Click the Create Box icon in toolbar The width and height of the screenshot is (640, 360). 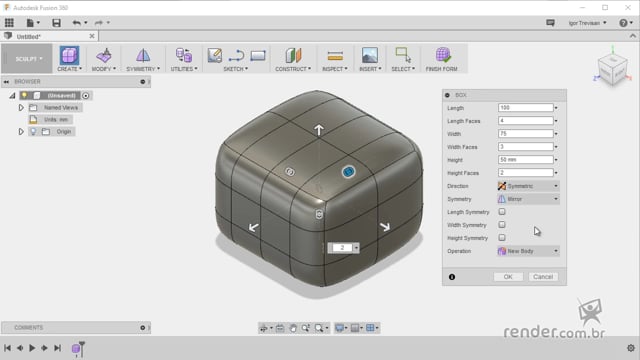coord(69,56)
